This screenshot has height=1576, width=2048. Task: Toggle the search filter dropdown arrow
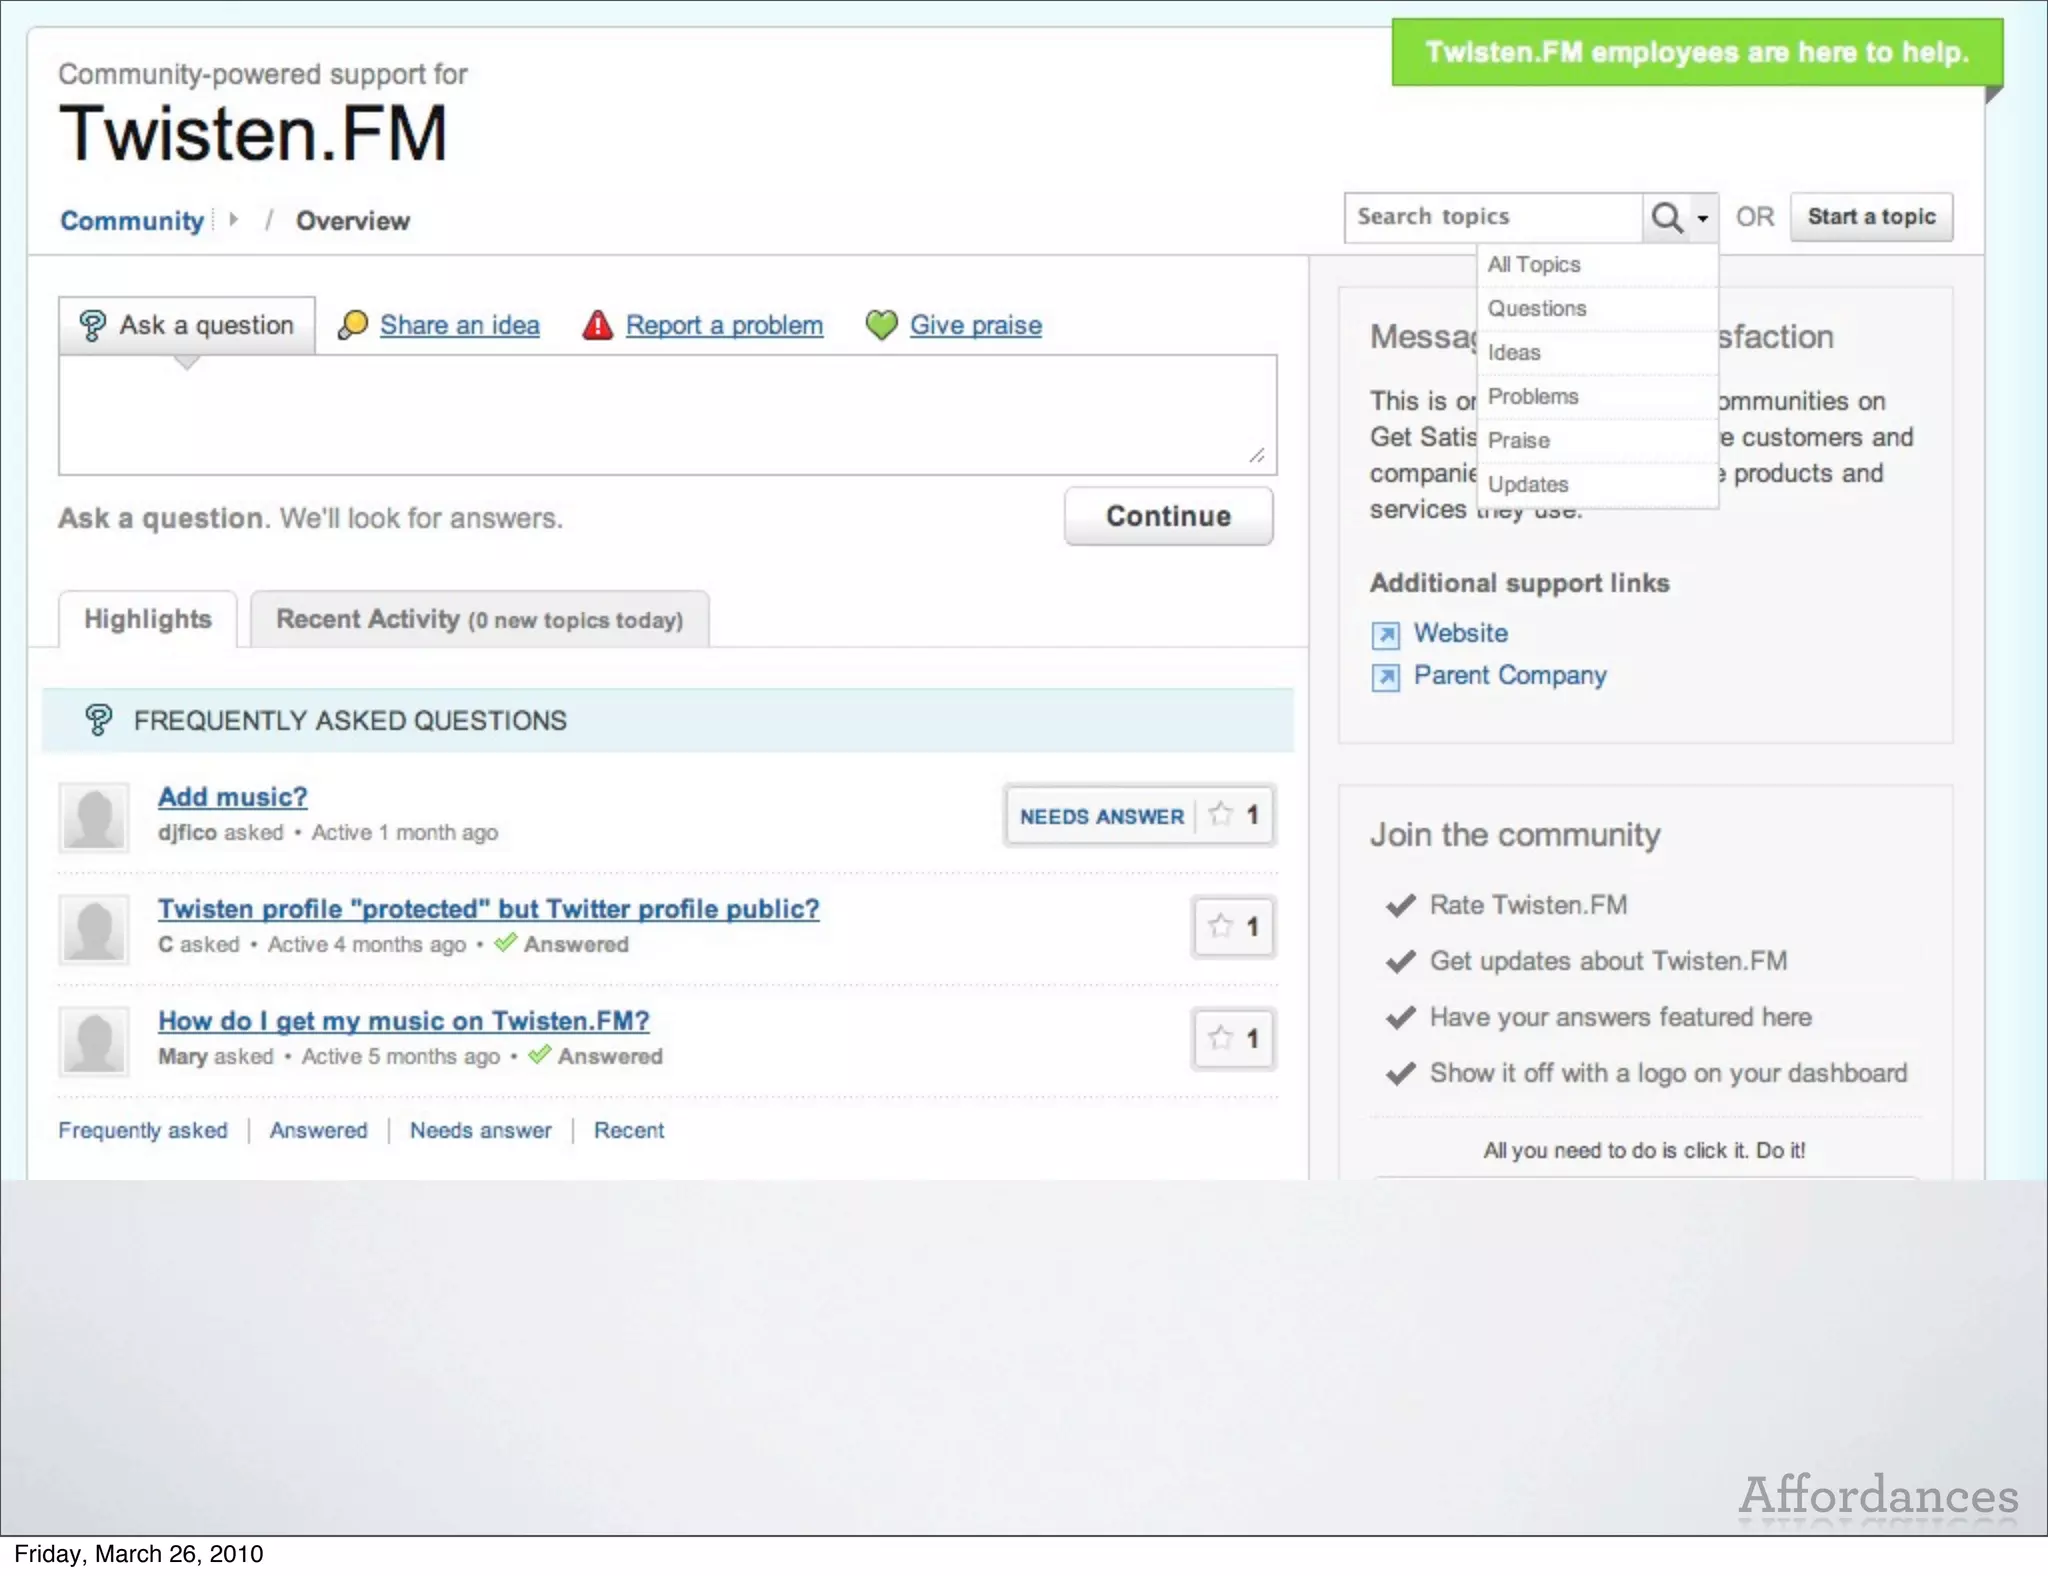(1702, 218)
